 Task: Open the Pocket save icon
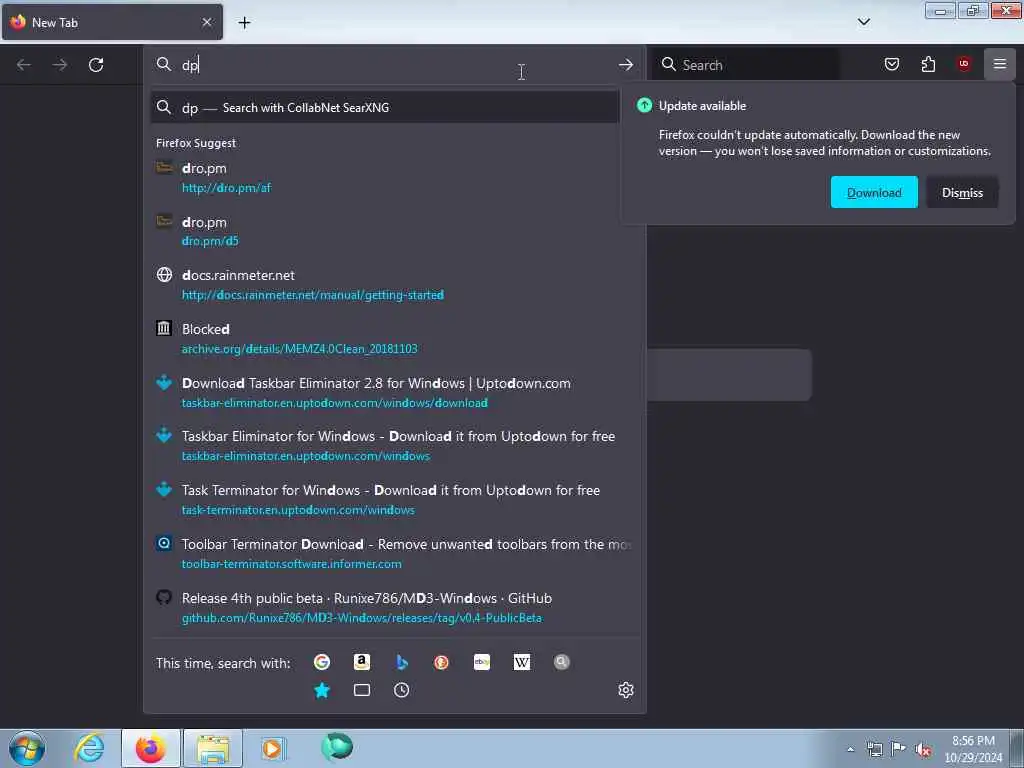tap(891, 64)
